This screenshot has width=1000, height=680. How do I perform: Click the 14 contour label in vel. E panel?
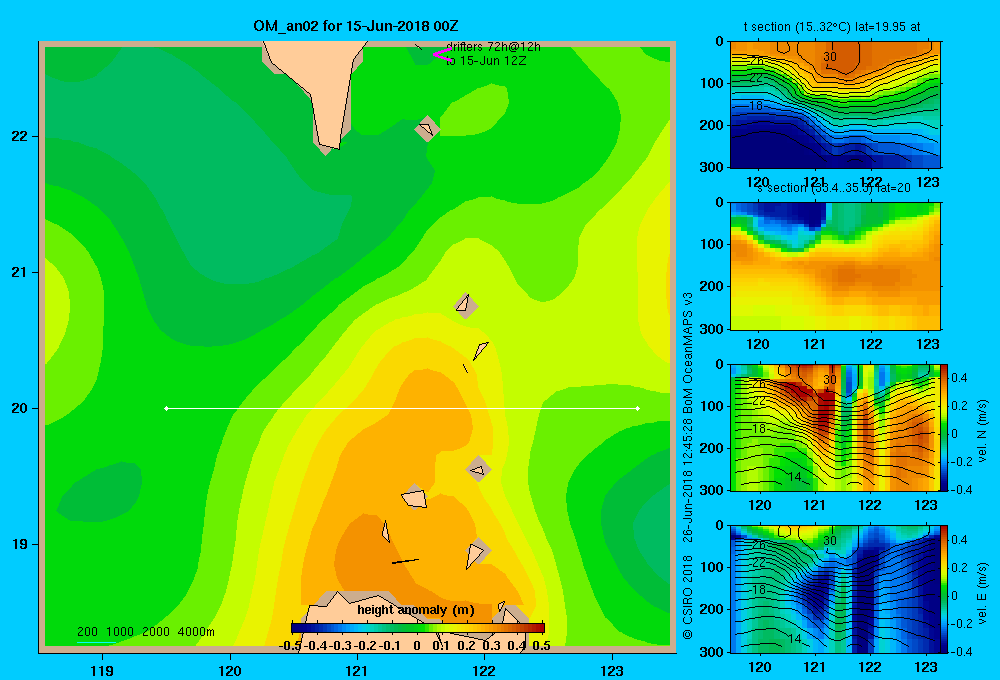tap(794, 638)
